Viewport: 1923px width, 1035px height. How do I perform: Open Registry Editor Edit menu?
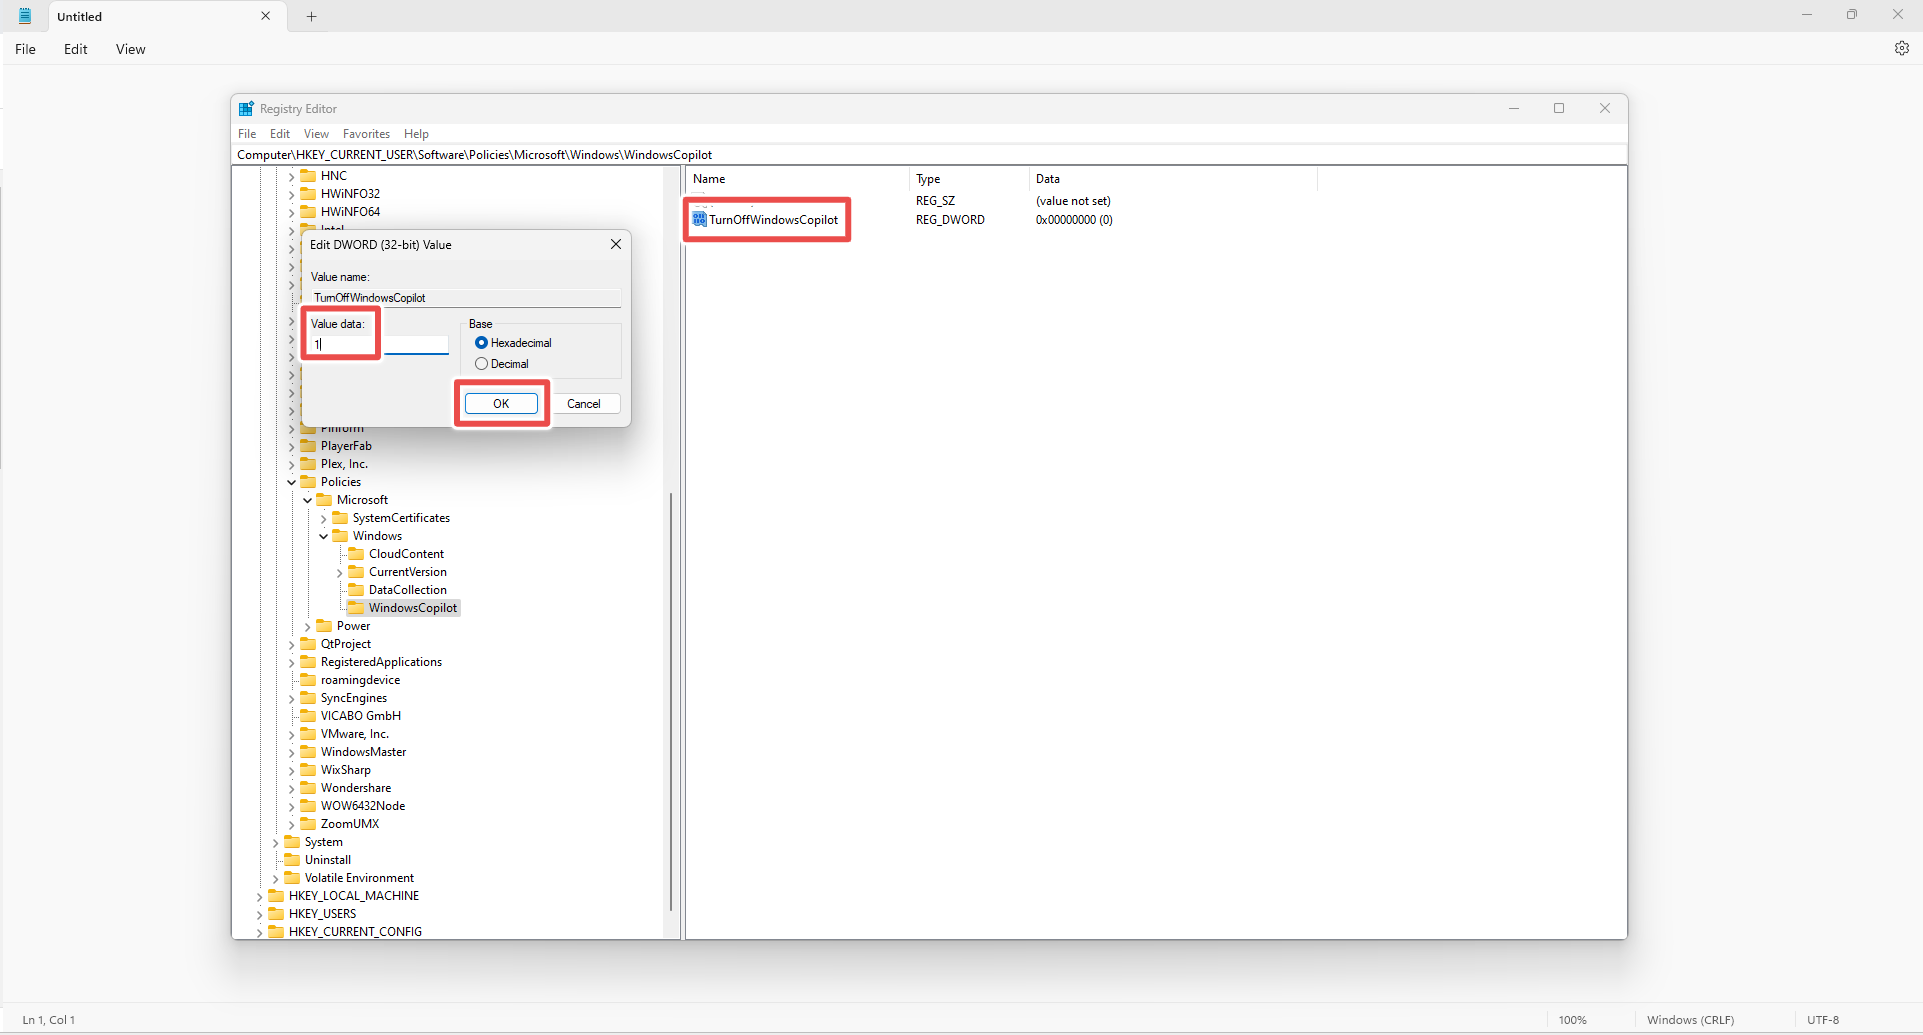click(x=280, y=134)
